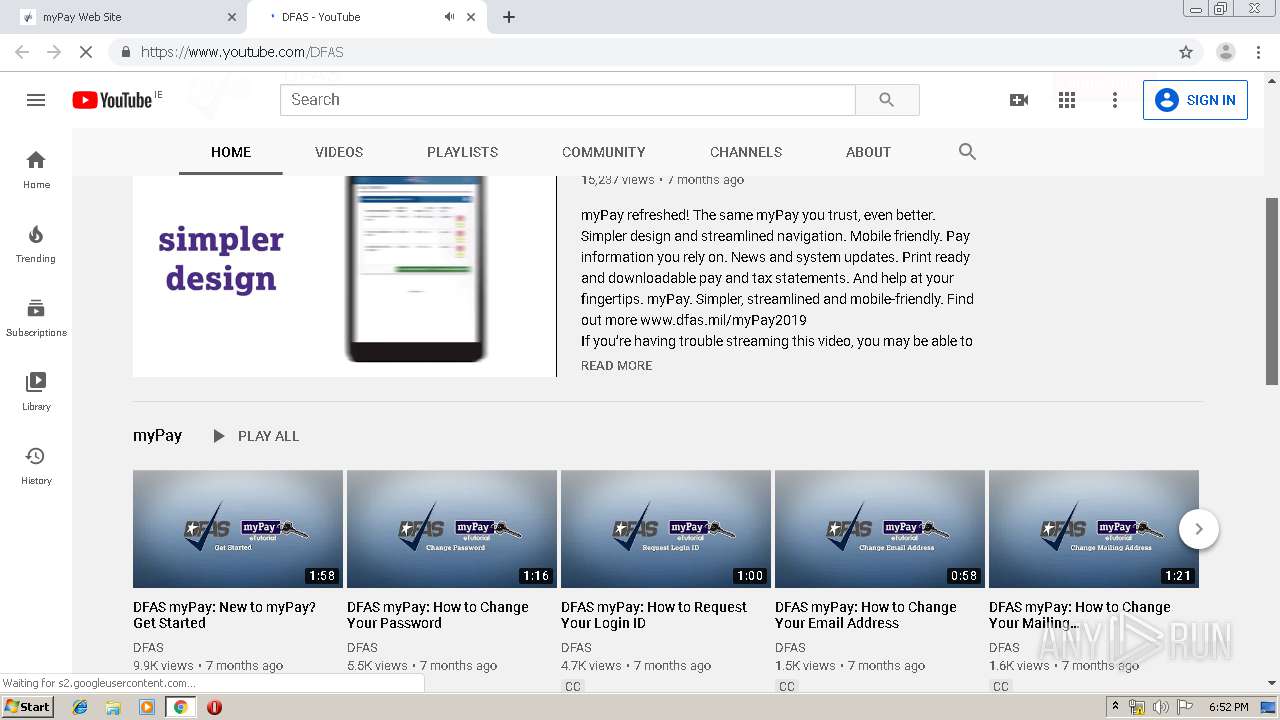Open 'How to Change Your Mailing' title
Viewport: 1280px width, 720px height.
click(1080, 615)
